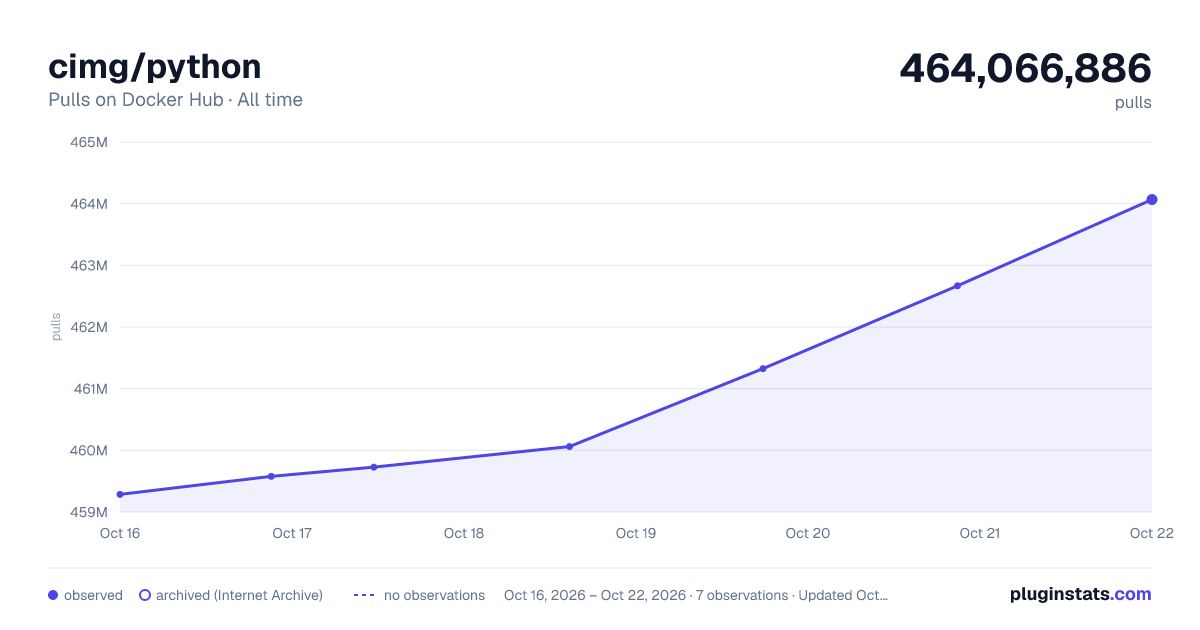Select the data point just before Oct 17
1200x630 pixels.
(271, 476)
